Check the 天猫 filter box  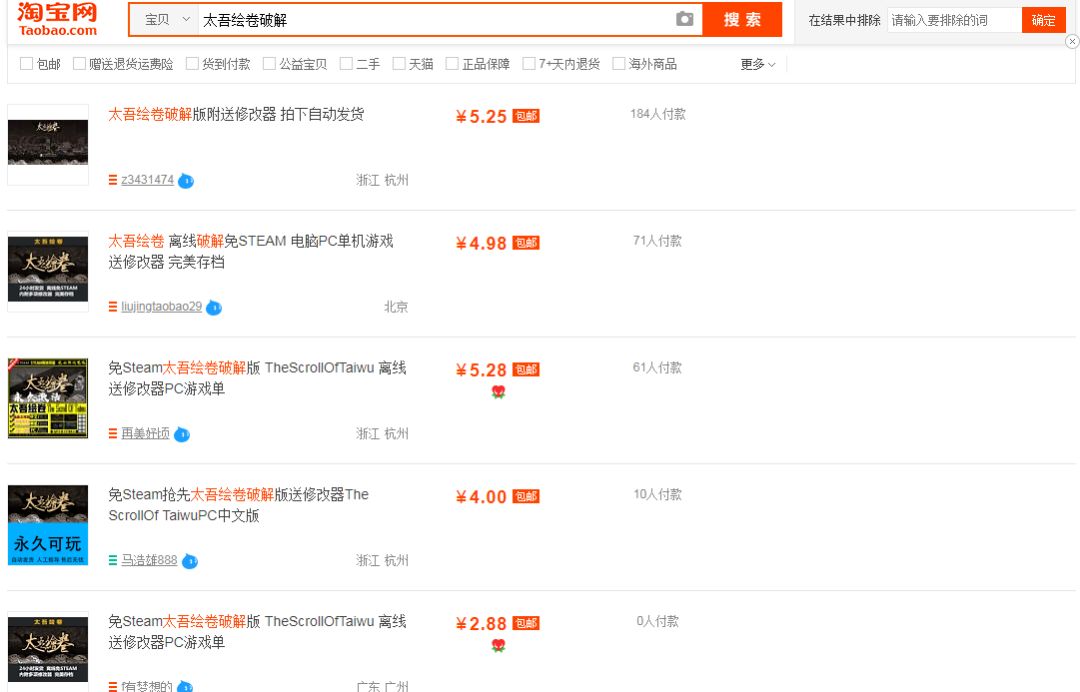(x=399, y=63)
